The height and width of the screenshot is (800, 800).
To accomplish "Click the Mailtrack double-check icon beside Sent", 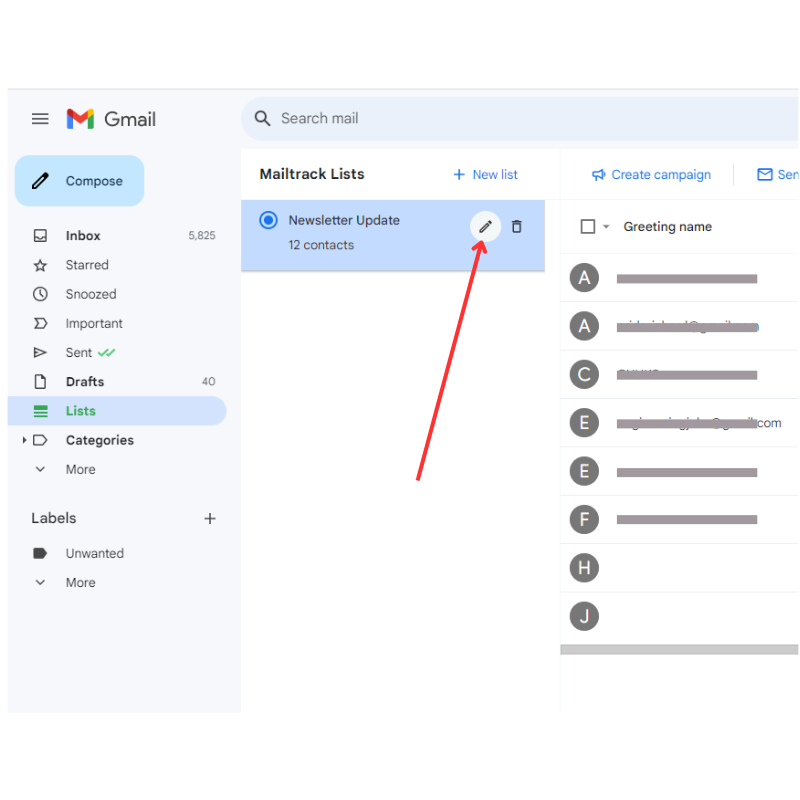I will 106,352.
